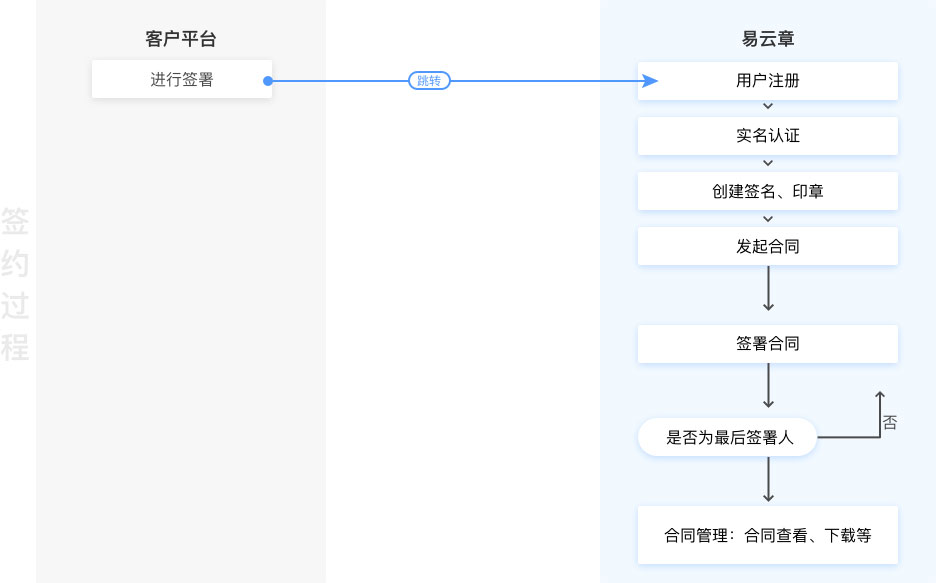Select the 用户注册 step box
This screenshot has width=936, height=583.
coord(767,81)
